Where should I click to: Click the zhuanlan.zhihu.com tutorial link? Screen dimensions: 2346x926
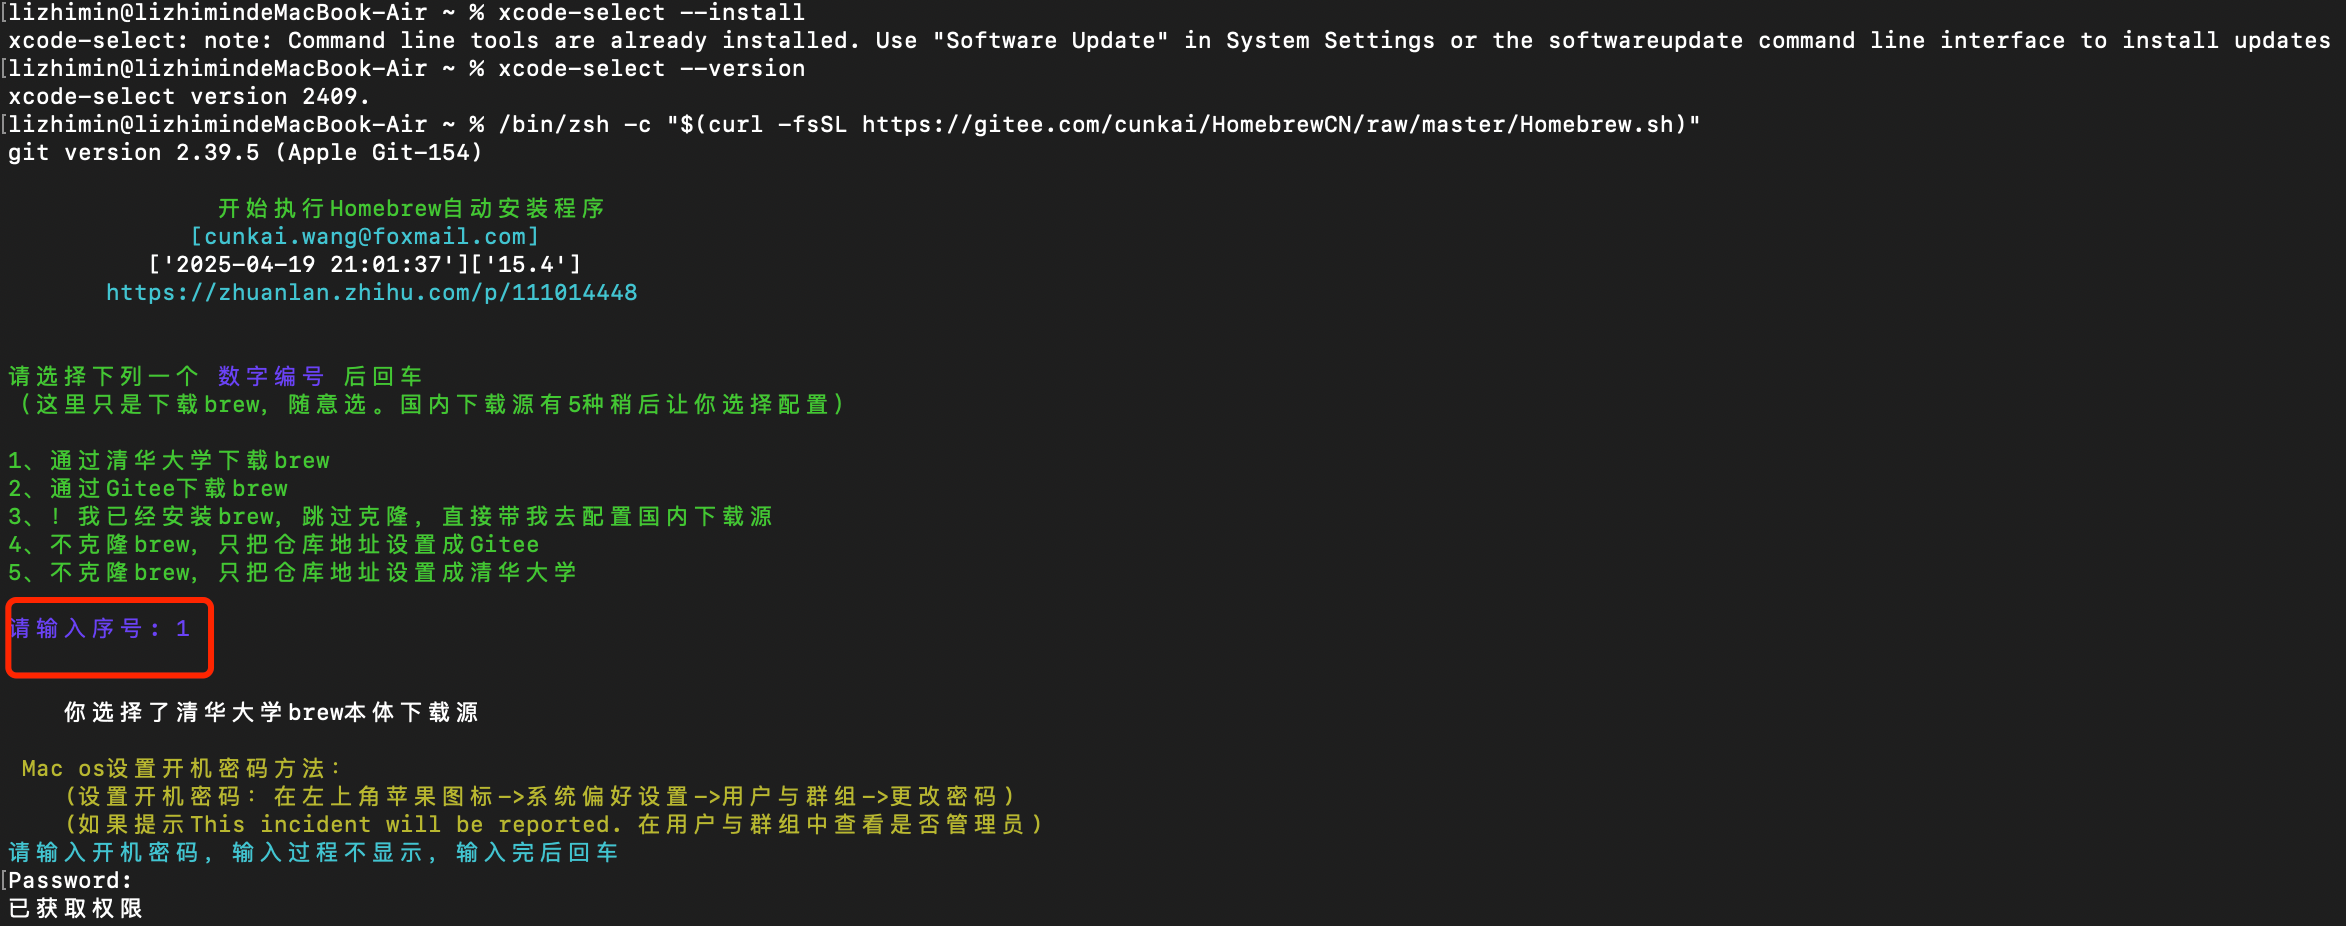[372, 293]
